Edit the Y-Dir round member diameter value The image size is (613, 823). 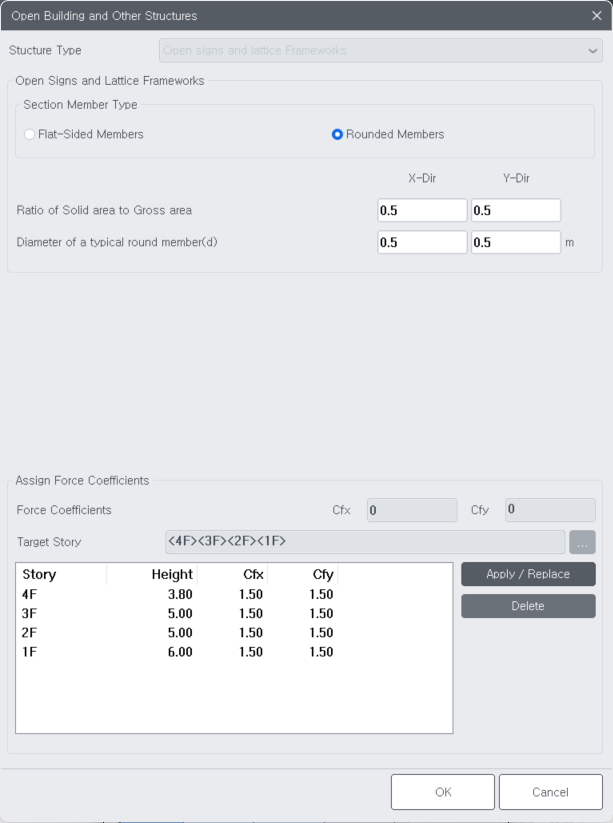515,241
